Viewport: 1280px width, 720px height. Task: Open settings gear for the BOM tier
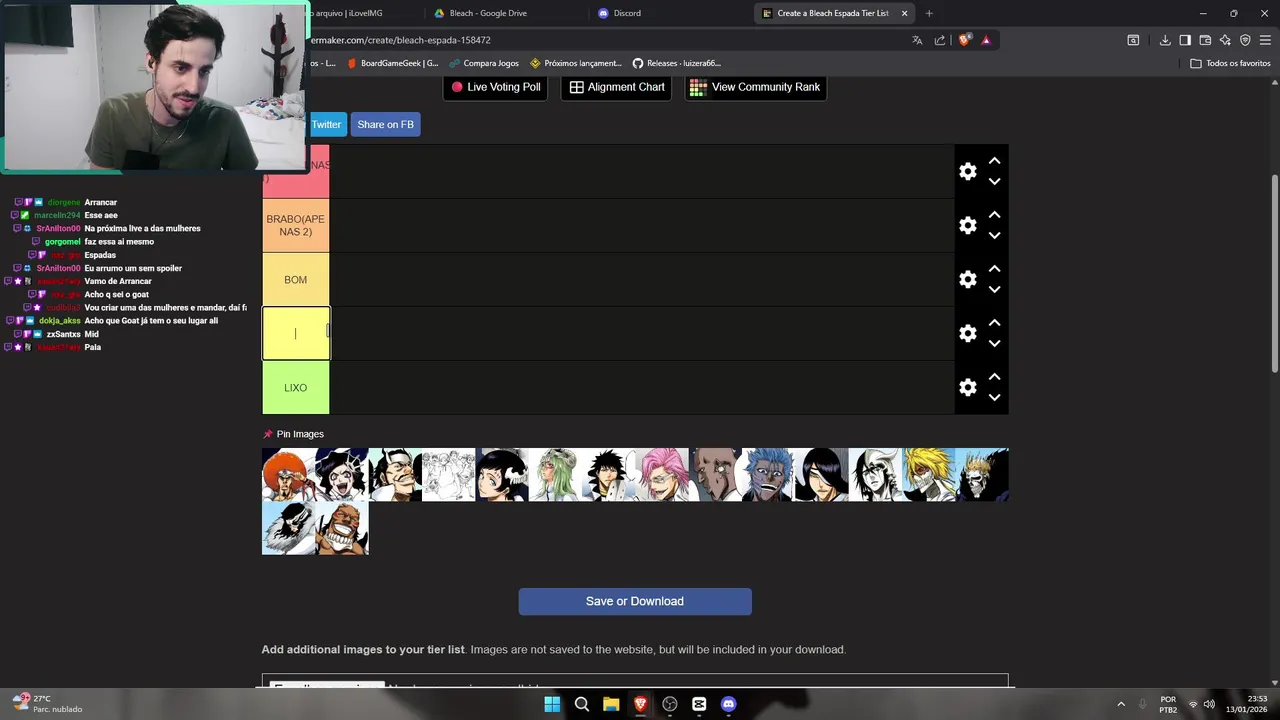(x=967, y=279)
